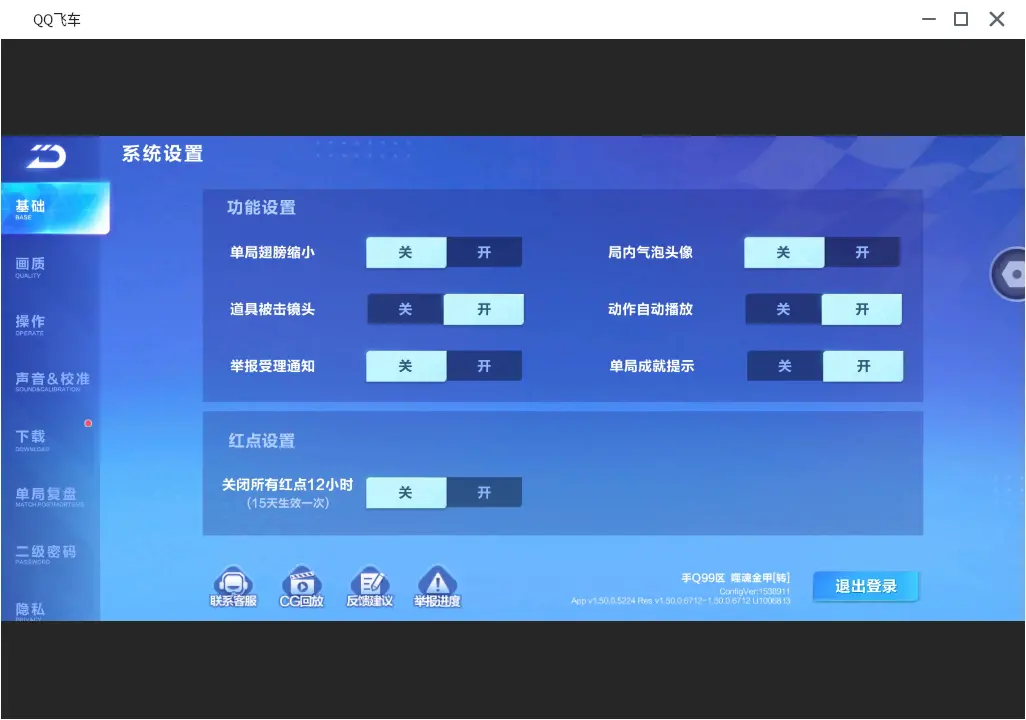The image size is (1026, 720).
Task: Close the QQ飞车 window
Action: coord(997,19)
